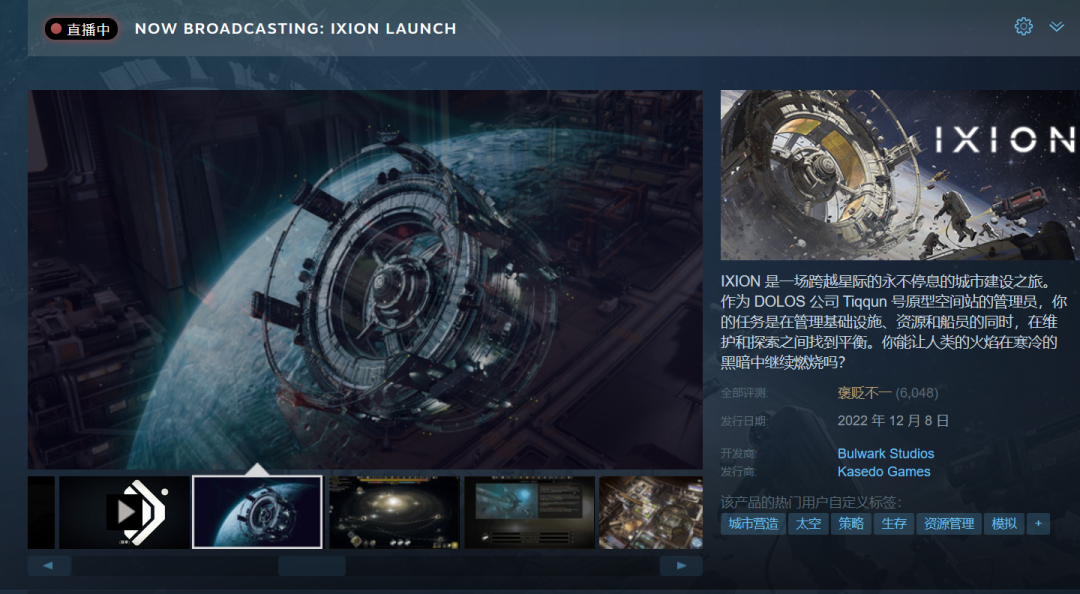Select the 策略 tag
The height and width of the screenshot is (594, 1080).
[x=851, y=524]
